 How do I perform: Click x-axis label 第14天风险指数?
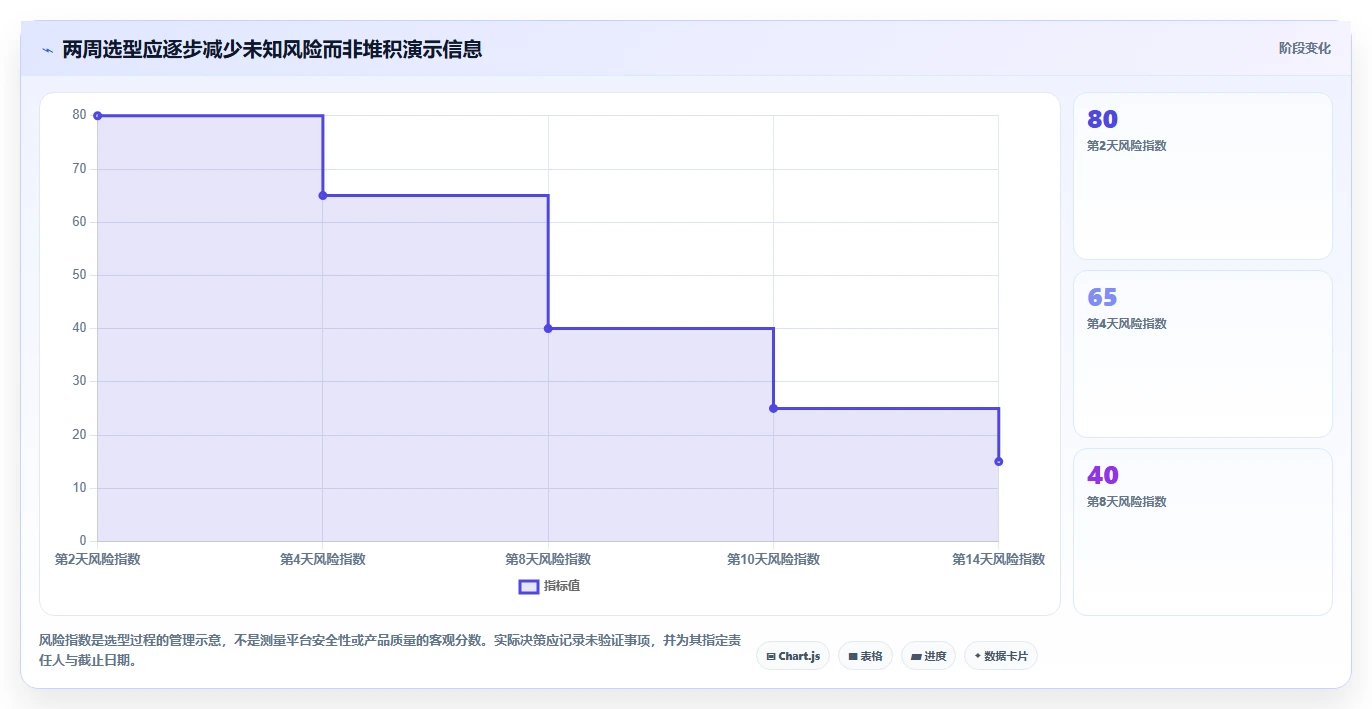coord(998,559)
